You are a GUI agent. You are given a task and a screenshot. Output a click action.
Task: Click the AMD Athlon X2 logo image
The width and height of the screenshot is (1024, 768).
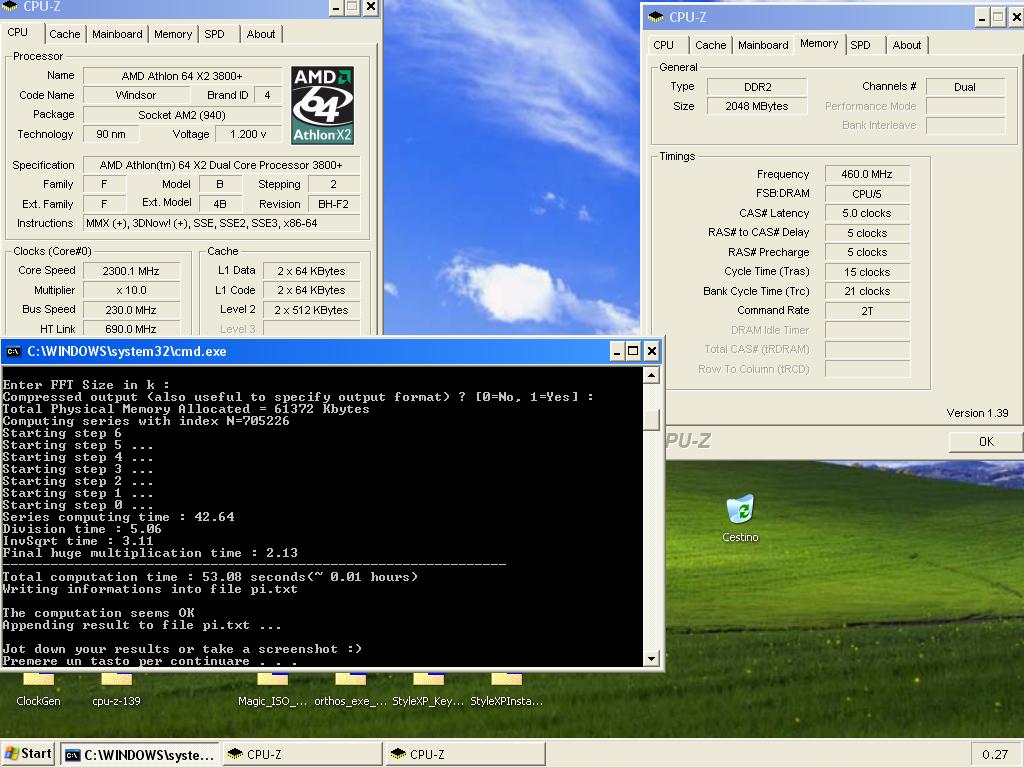[323, 105]
